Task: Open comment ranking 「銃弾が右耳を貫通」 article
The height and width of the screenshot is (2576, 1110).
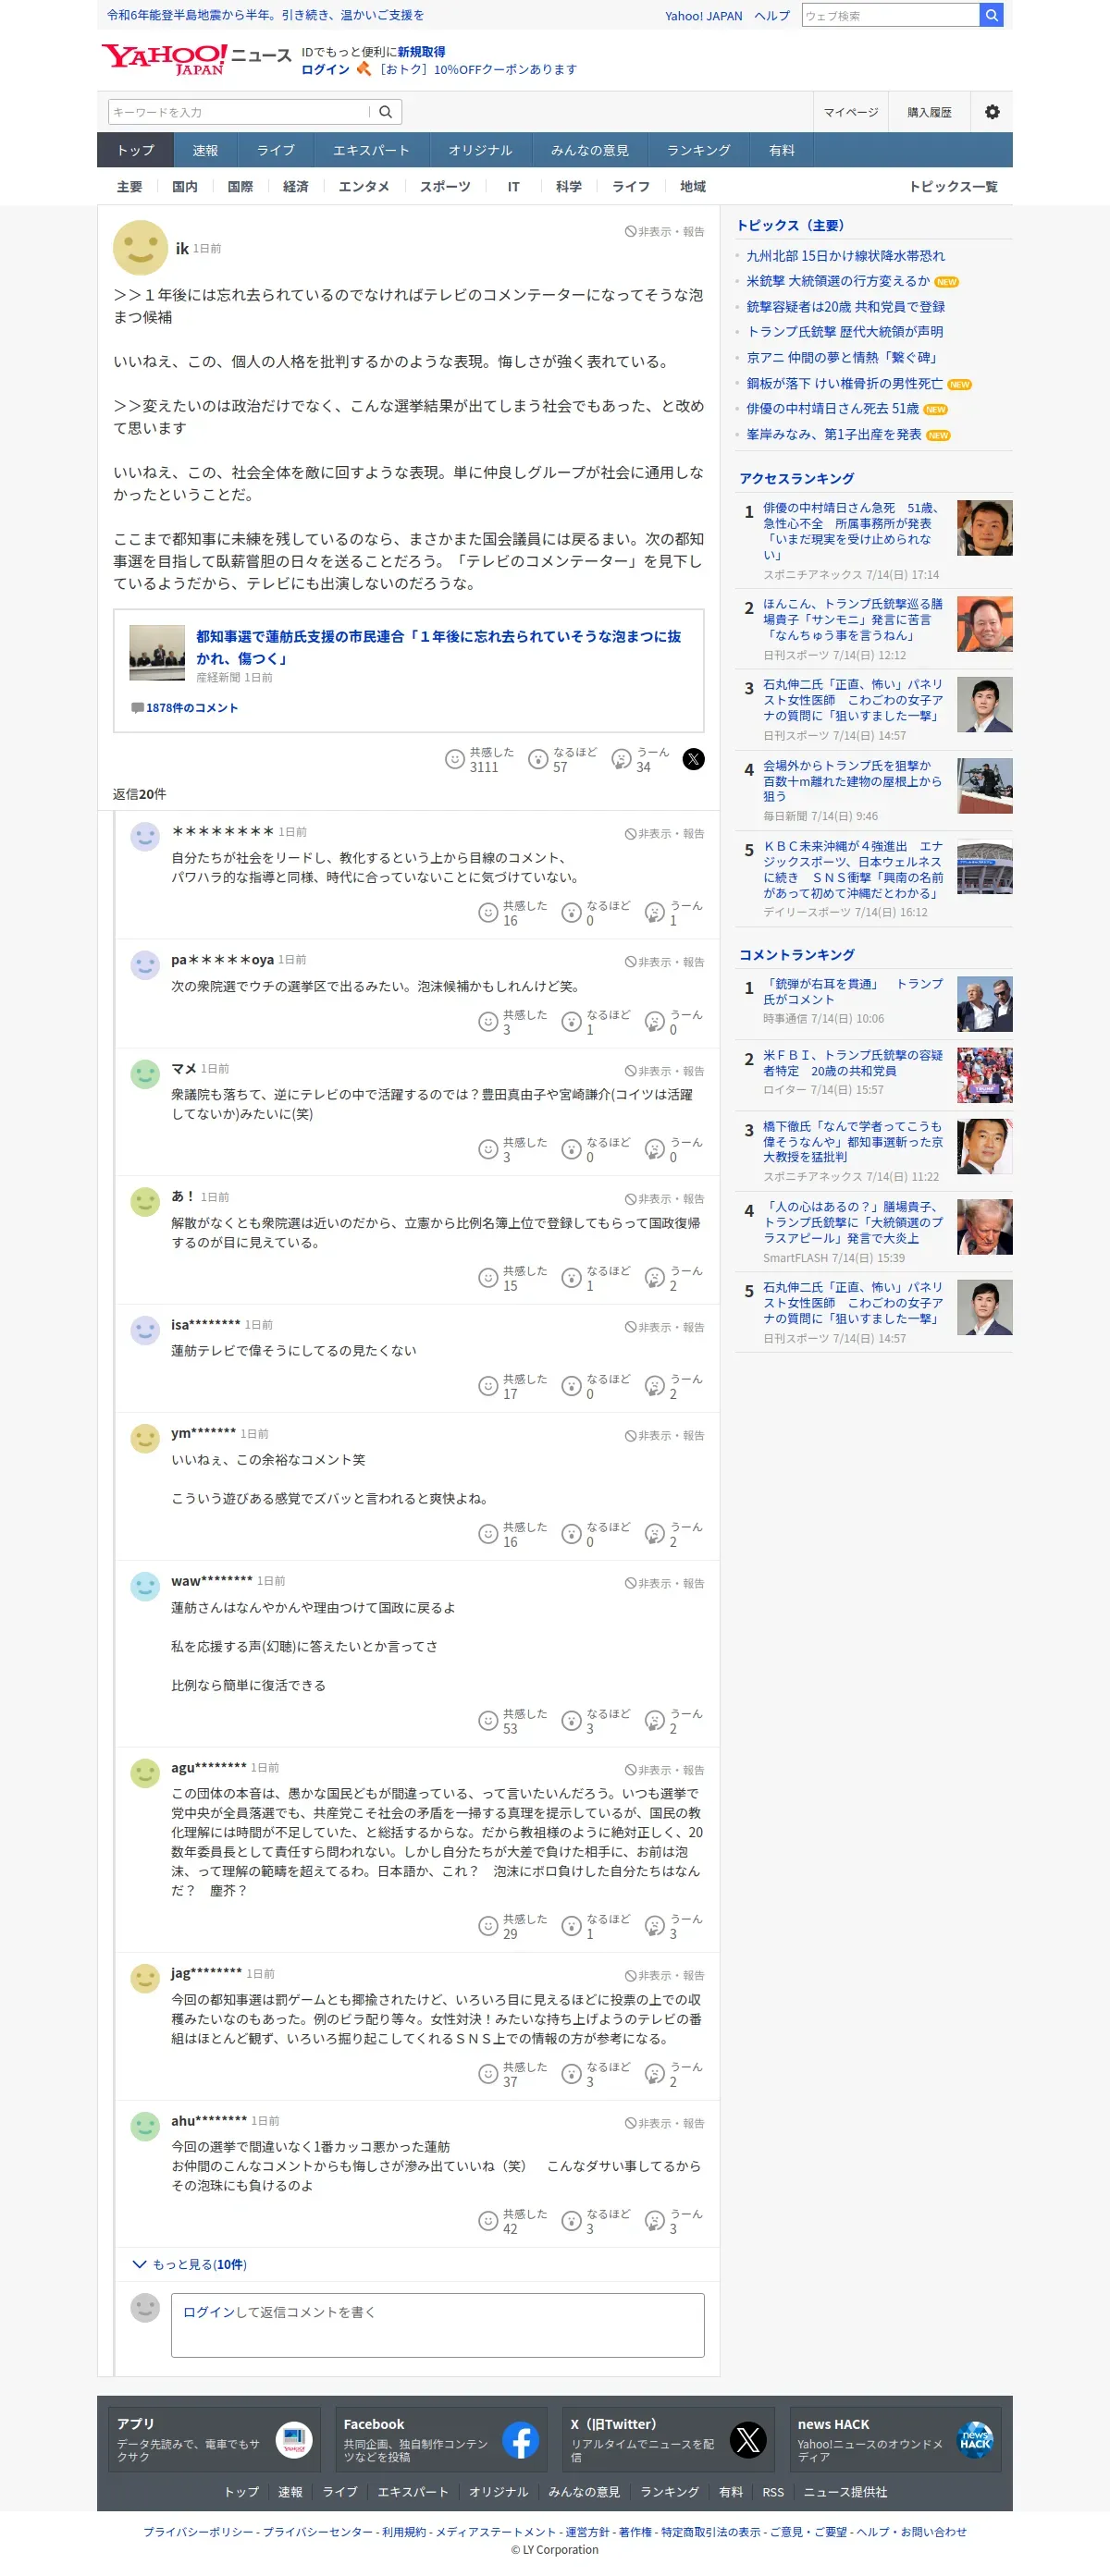Action: coord(853,992)
